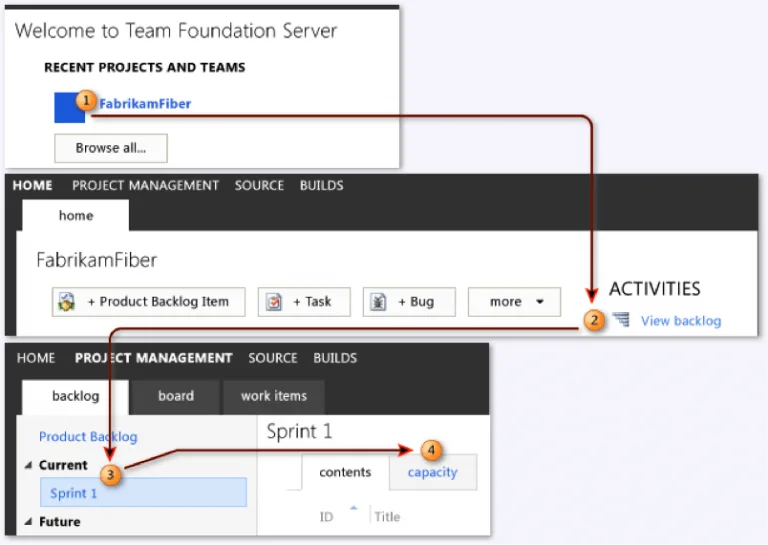The width and height of the screenshot is (768, 545).
Task: Click the Task clipboard icon
Action: click(x=274, y=302)
